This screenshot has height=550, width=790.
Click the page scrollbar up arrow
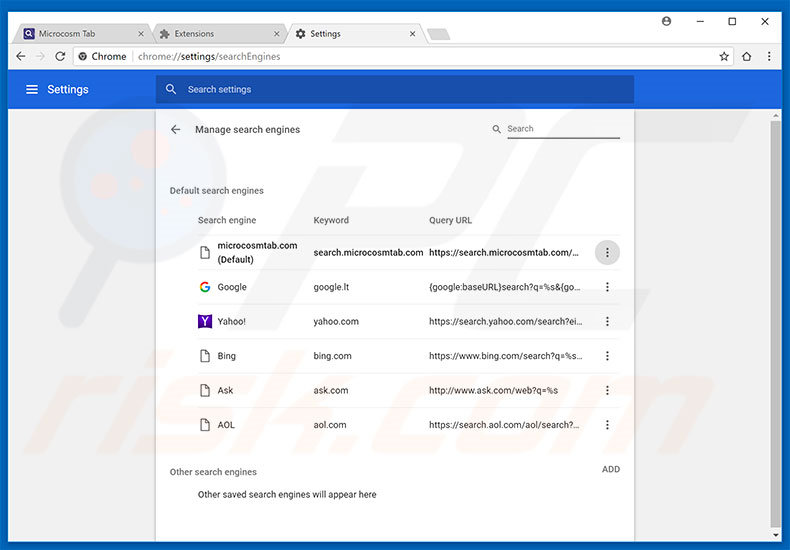(776, 116)
